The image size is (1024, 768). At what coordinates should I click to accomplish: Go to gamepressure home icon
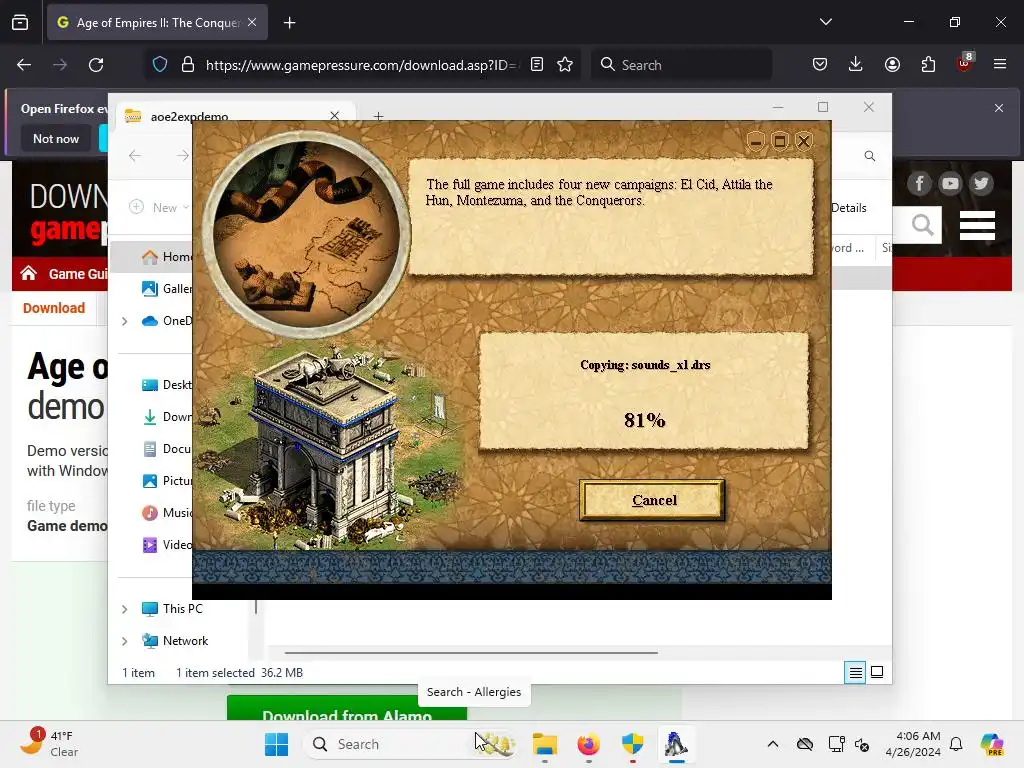28,273
